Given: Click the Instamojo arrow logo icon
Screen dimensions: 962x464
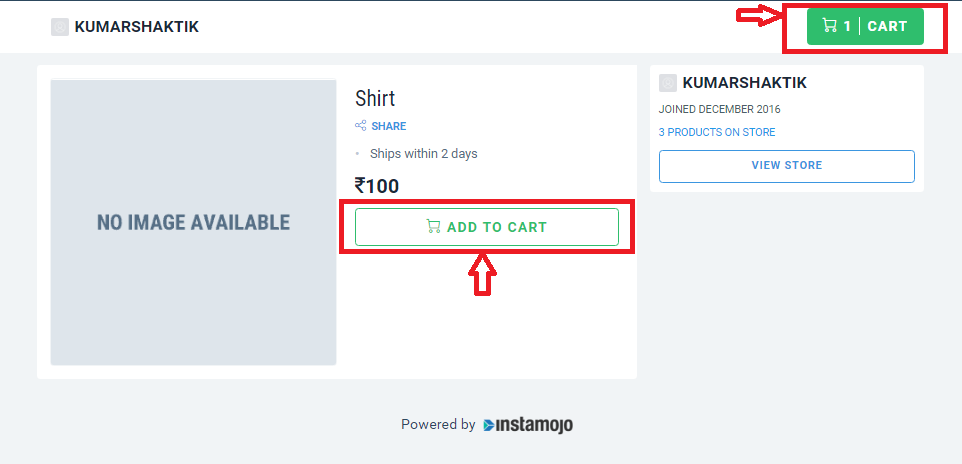Looking at the screenshot, I should (489, 425).
